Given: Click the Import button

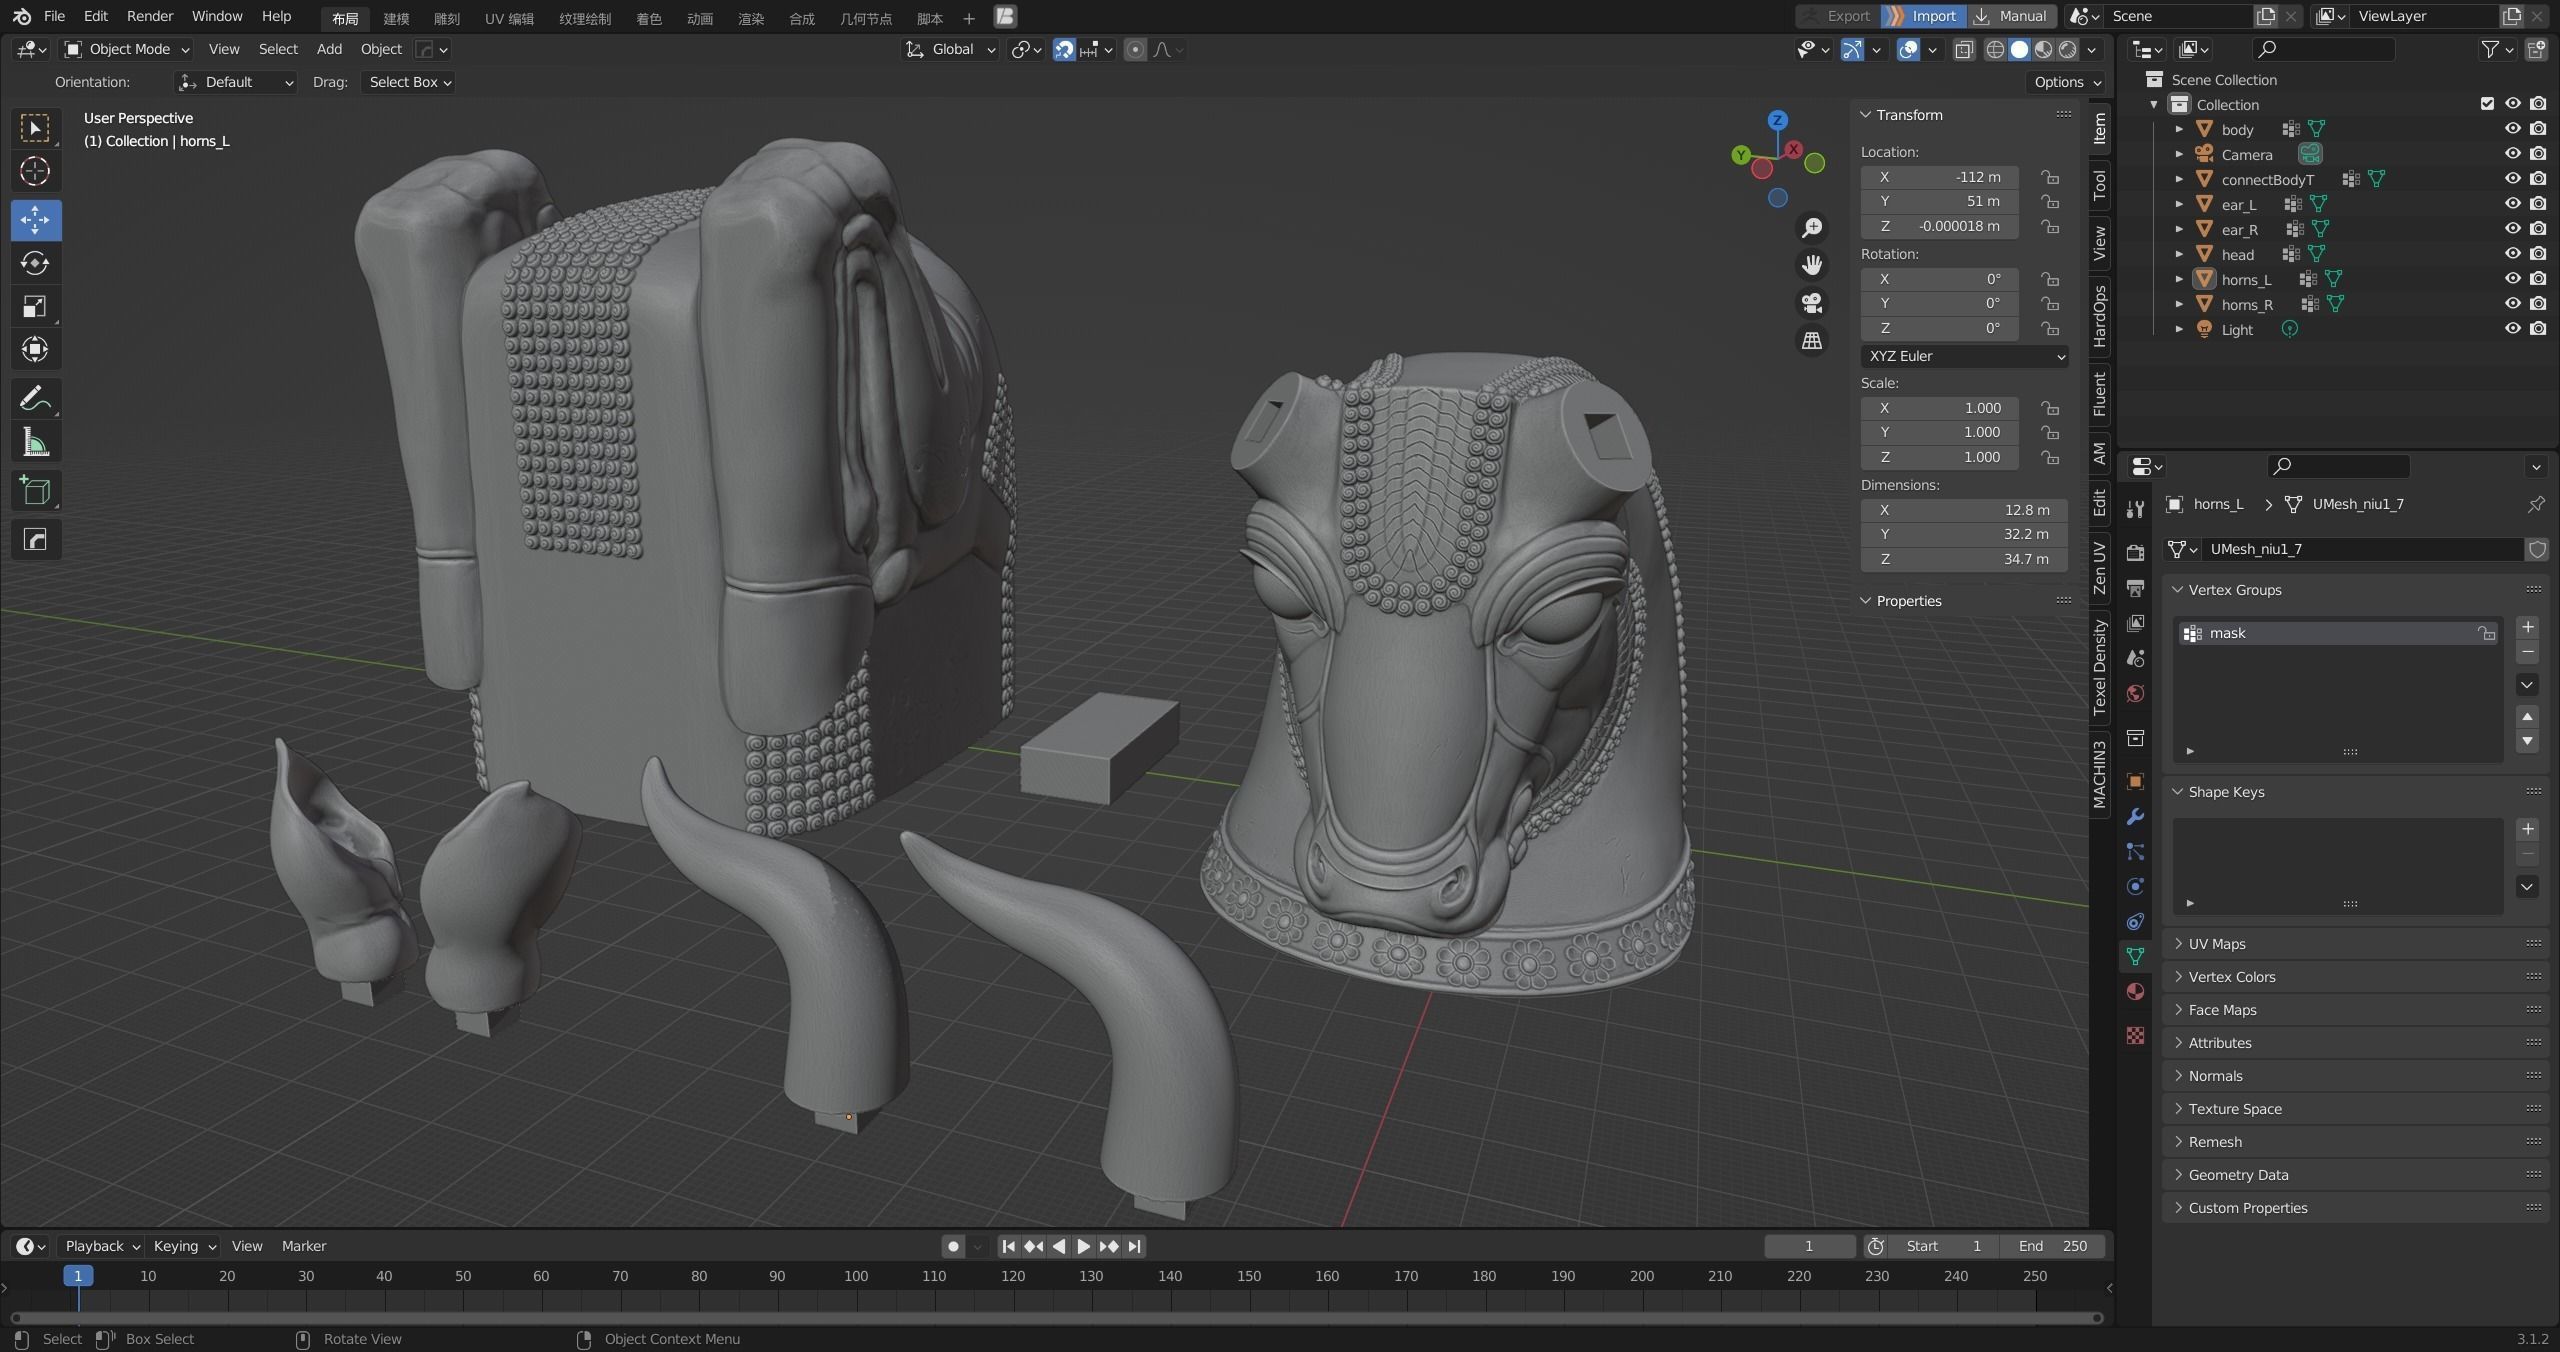Looking at the screenshot, I should (1922, 16).
